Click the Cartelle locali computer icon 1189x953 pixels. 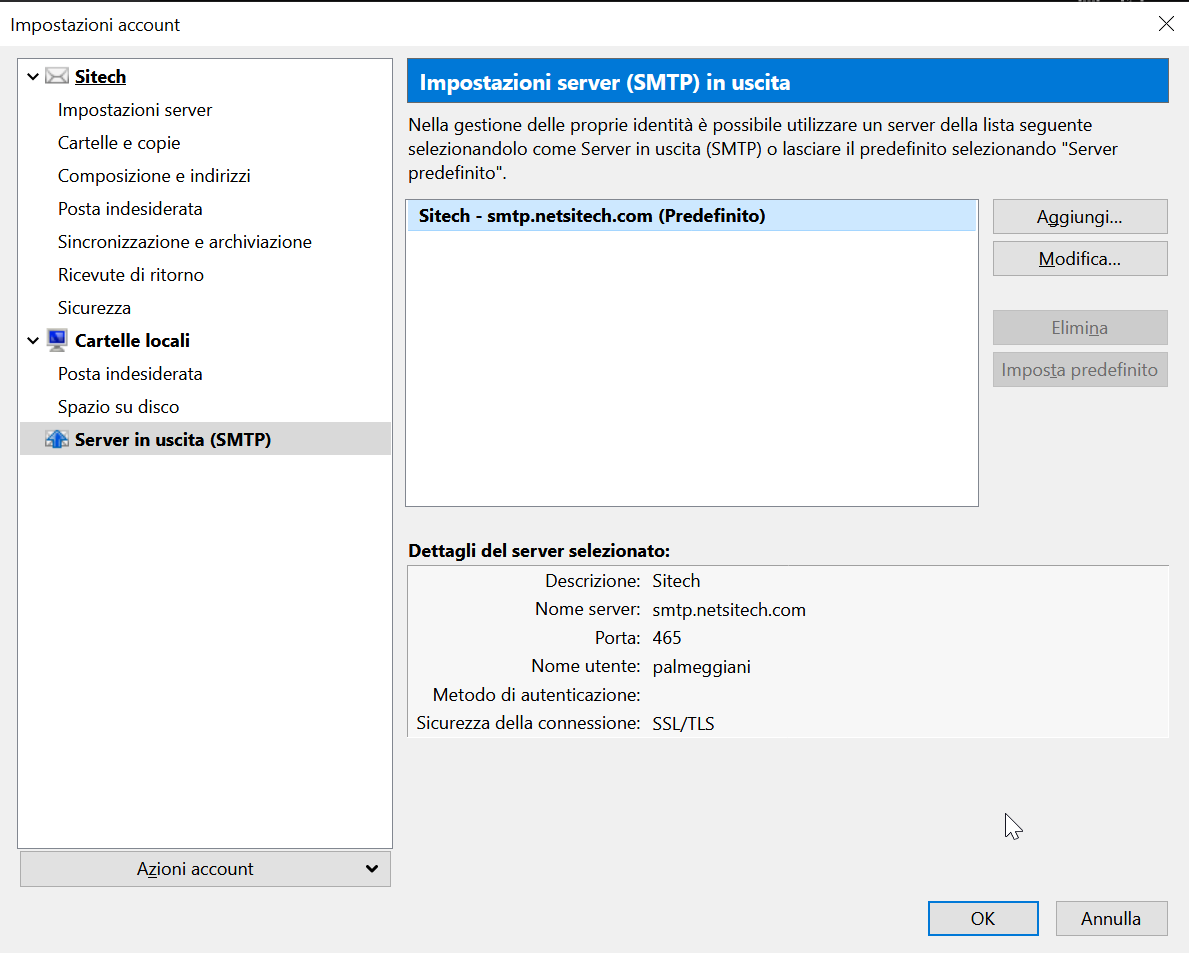point(57,341)
